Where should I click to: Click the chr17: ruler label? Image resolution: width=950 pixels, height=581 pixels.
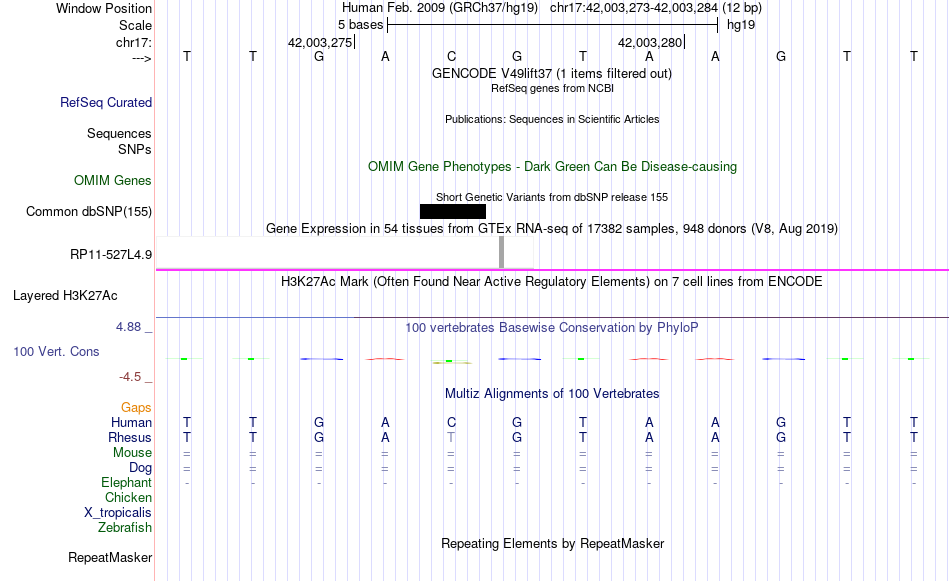coord(134,42)
